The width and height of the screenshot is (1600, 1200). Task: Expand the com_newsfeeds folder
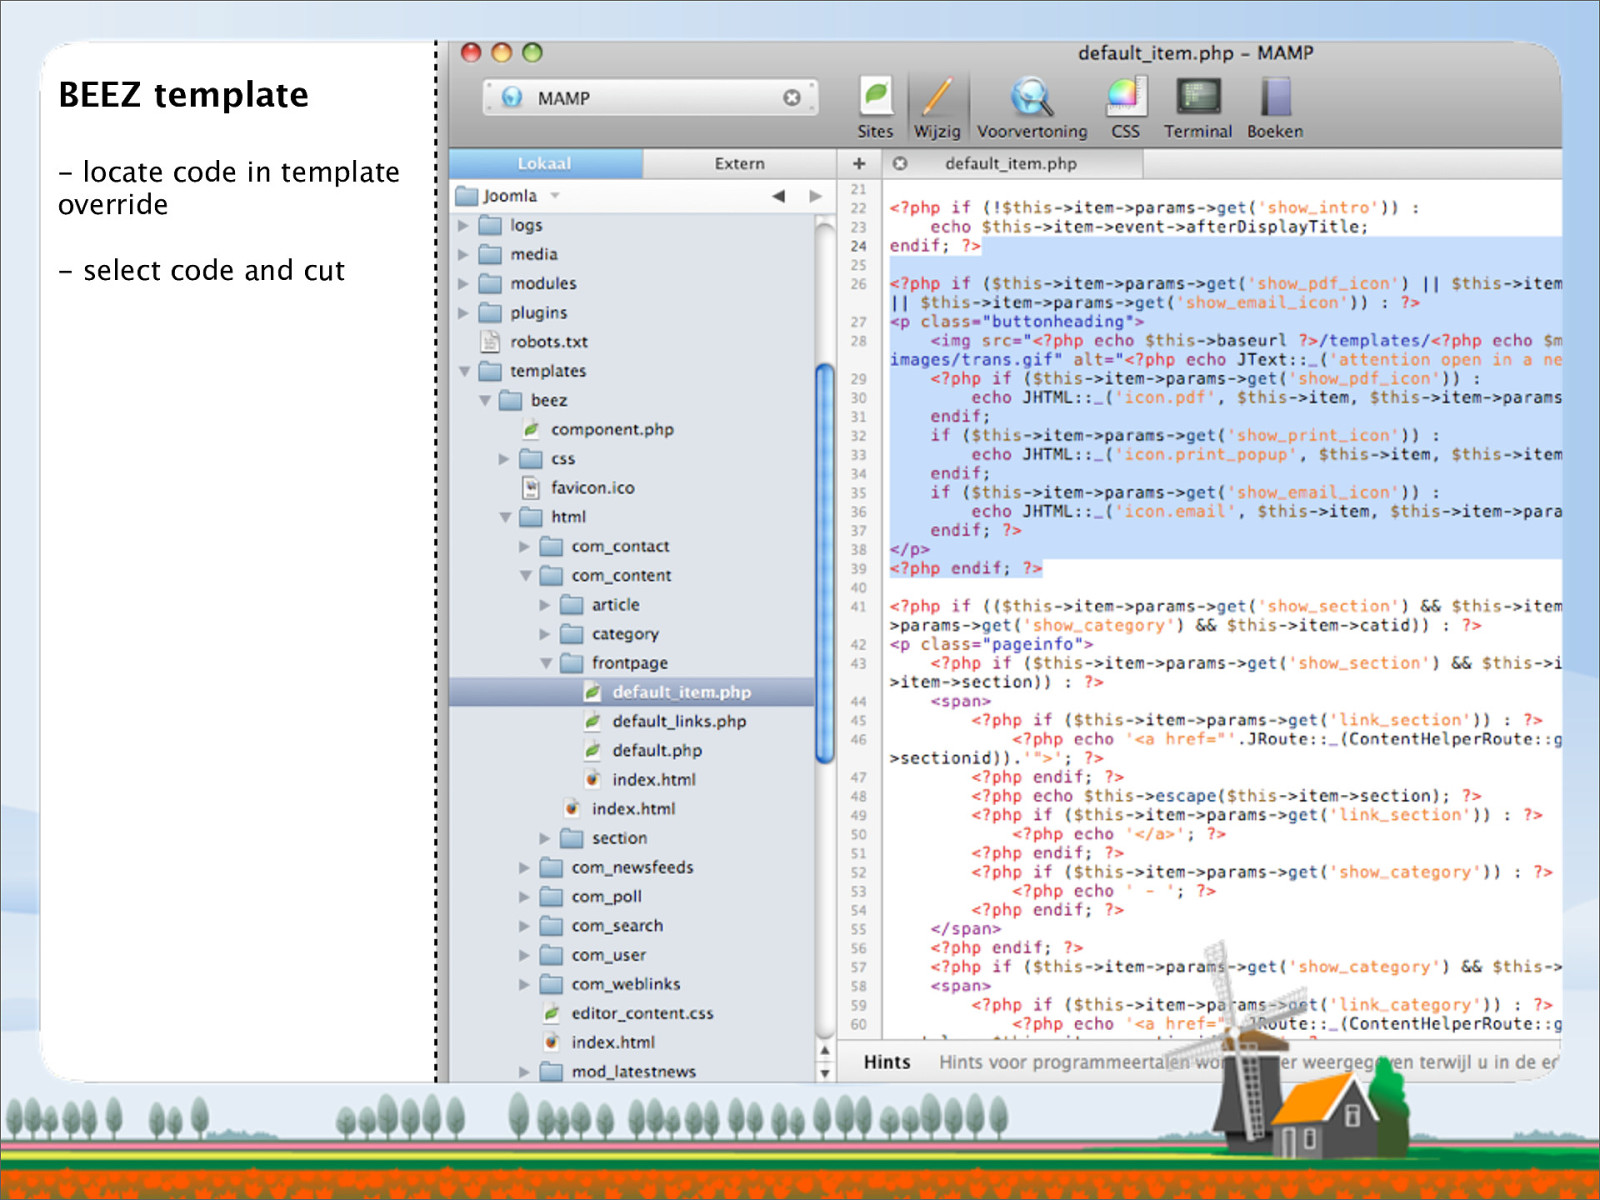pos(524,868)
